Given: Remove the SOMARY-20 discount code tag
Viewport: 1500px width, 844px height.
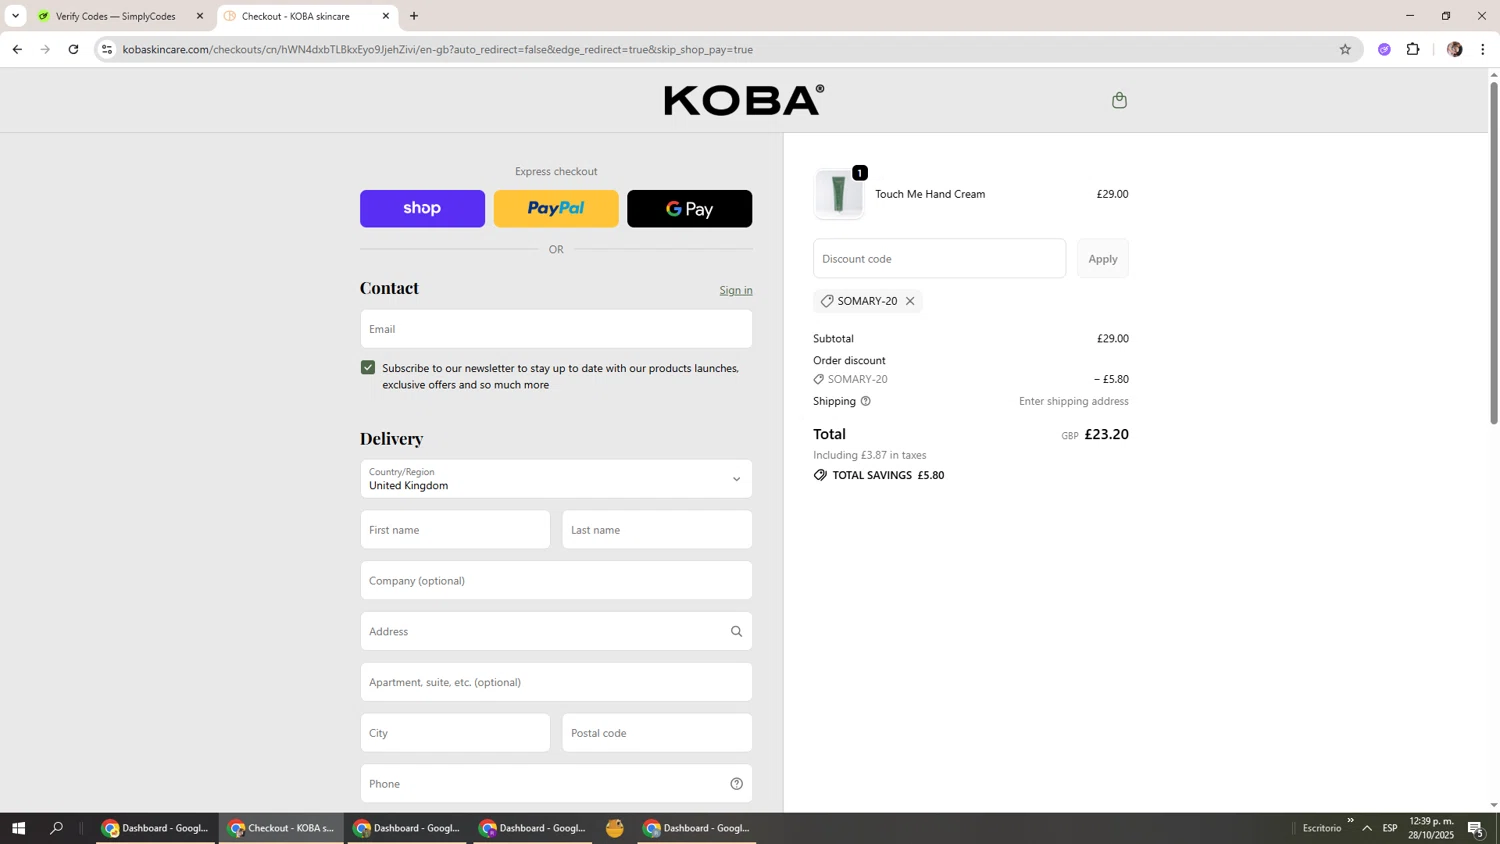Looking at the screenshot, I should pyautogui.click(x=910, y=301).
